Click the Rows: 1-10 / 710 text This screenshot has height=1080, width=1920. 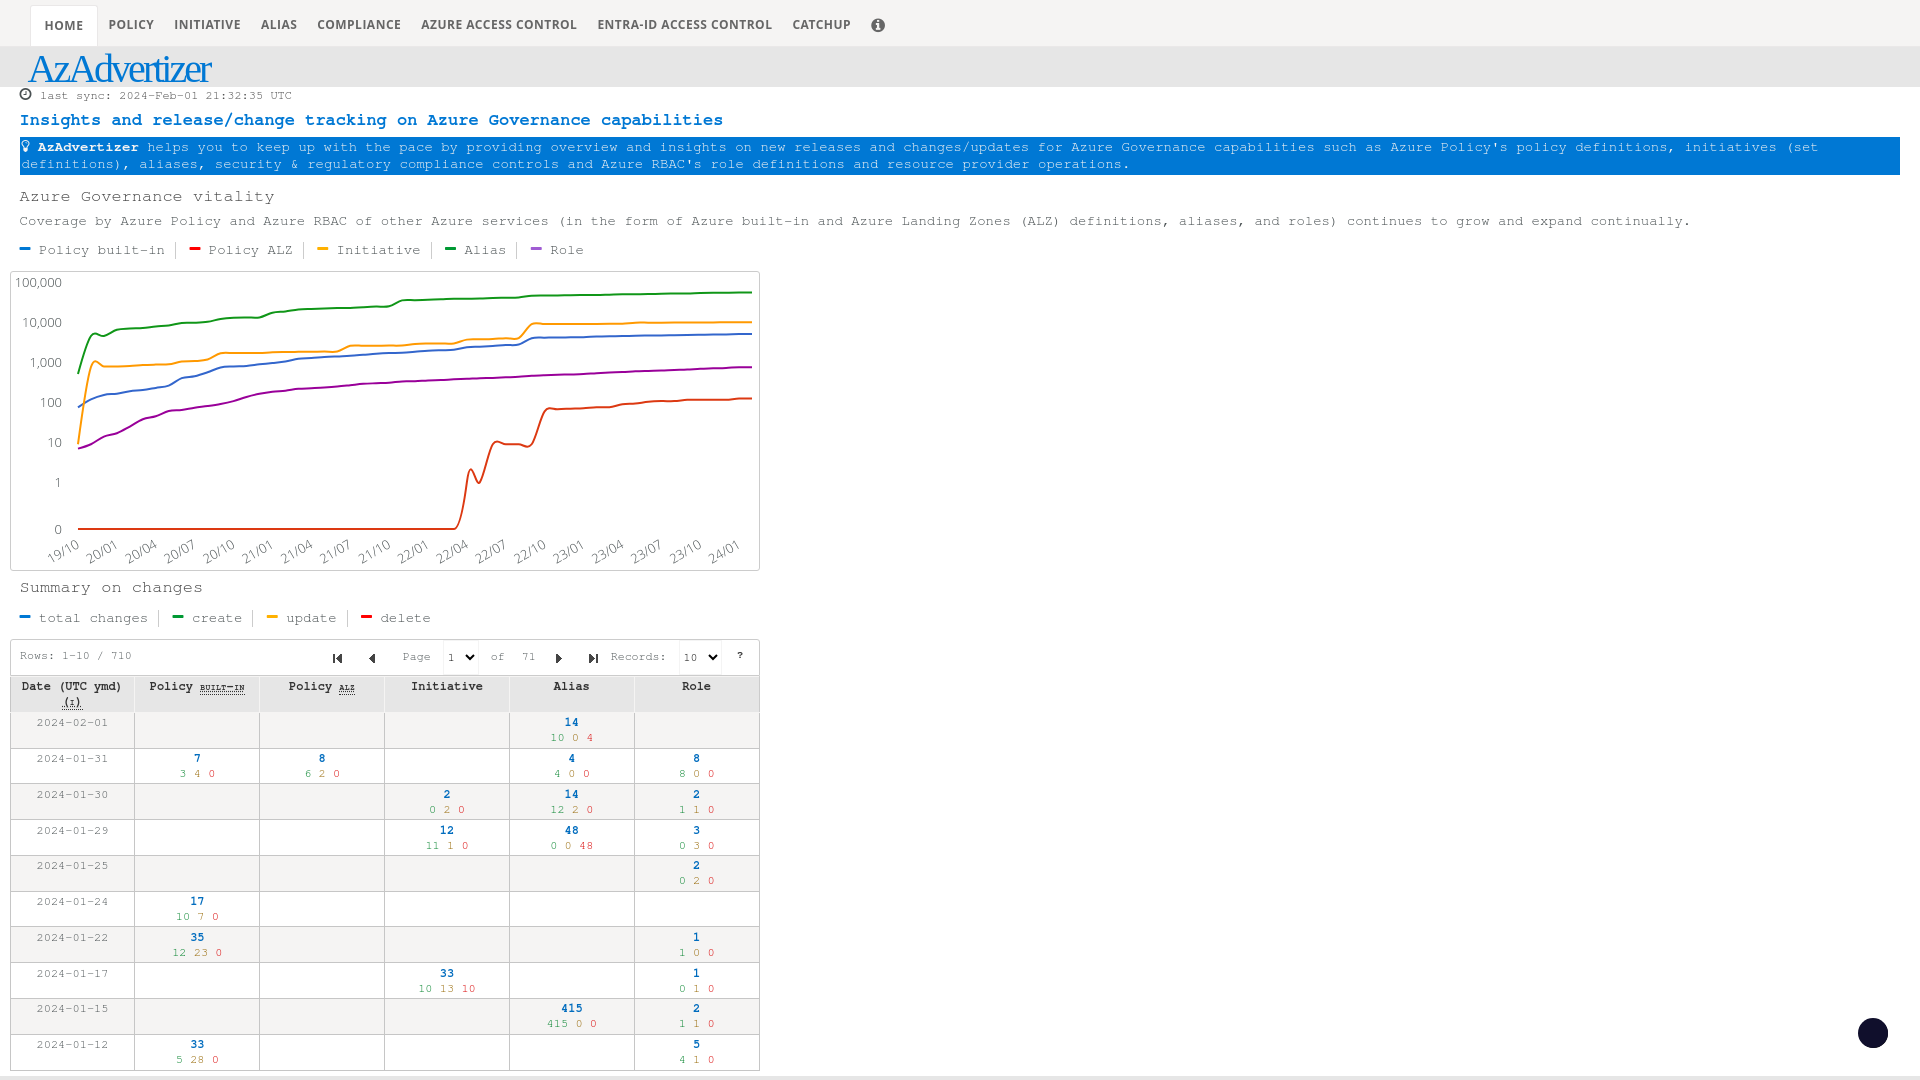tap(76, 656)
